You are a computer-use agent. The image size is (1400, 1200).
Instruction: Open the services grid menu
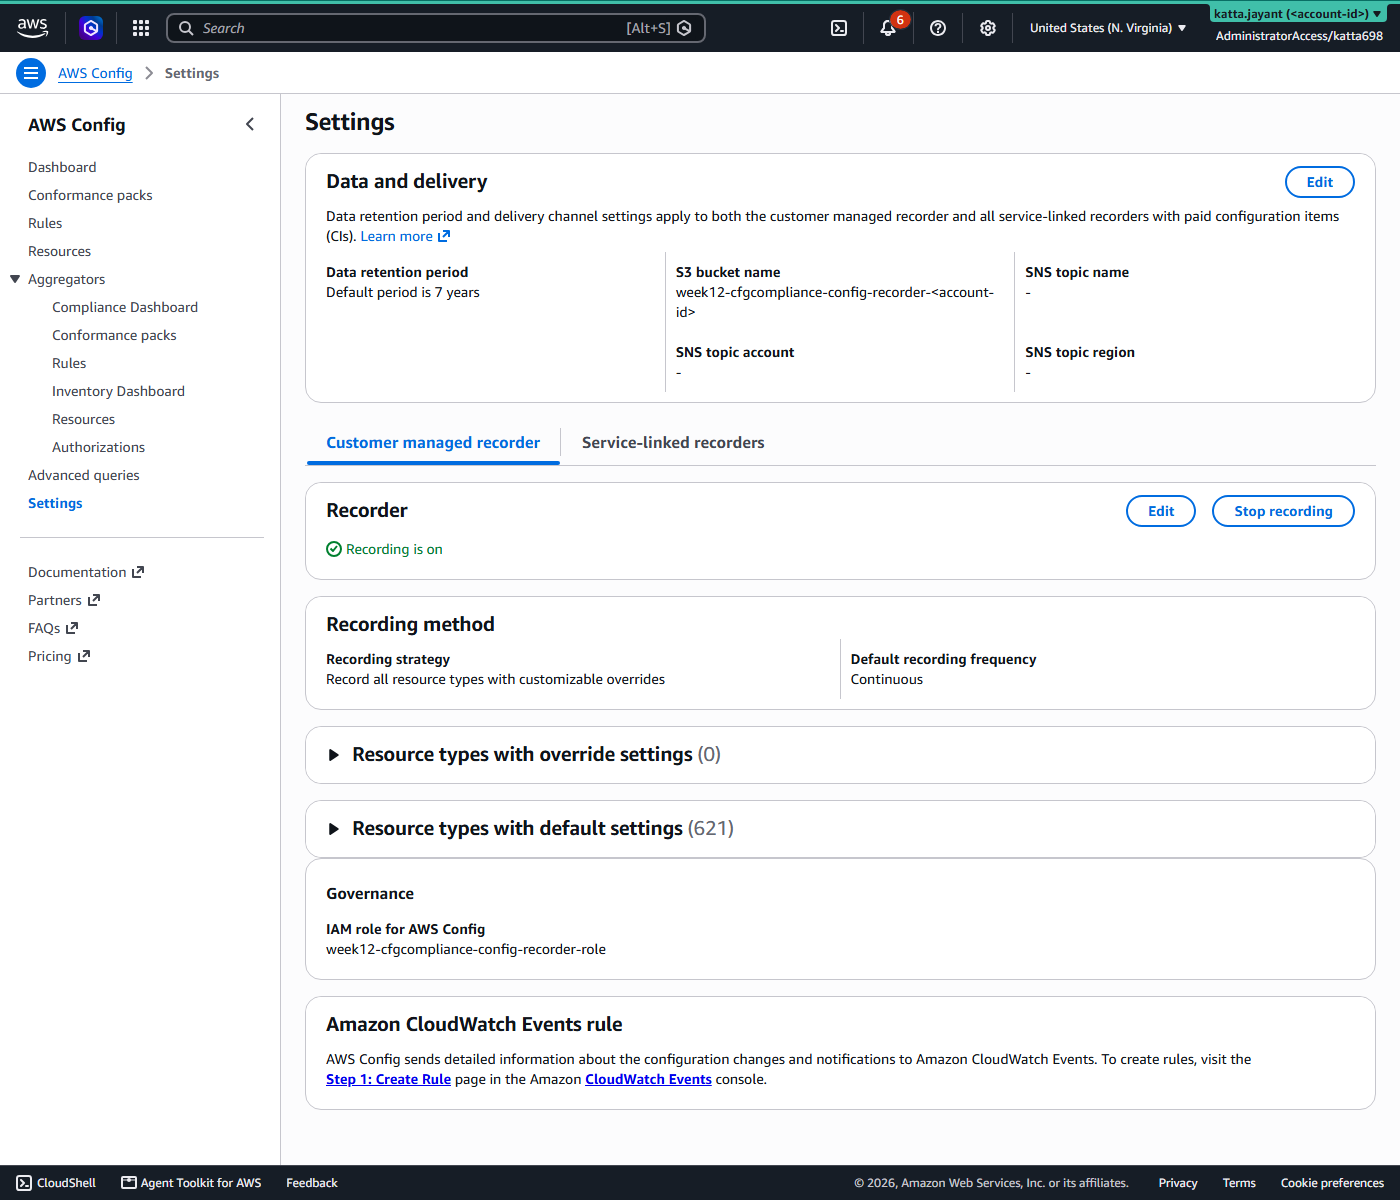(x=141, y=28)
